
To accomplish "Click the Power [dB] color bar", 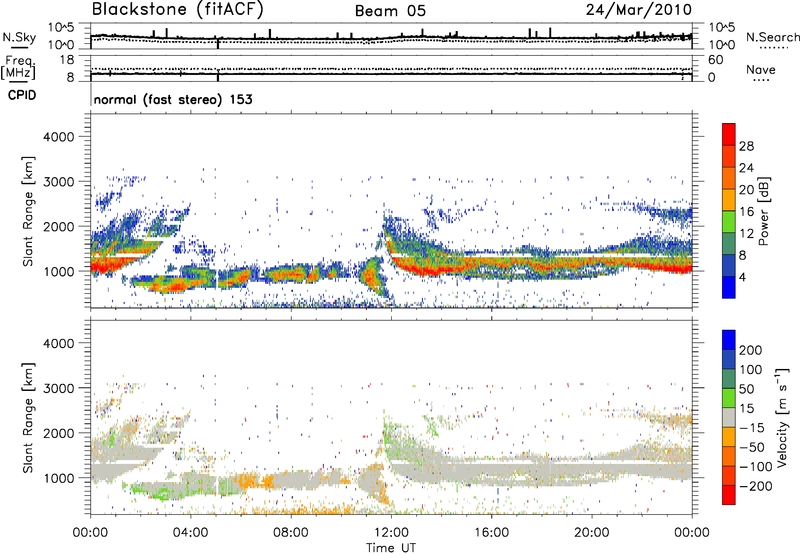I will pos(729,210).
